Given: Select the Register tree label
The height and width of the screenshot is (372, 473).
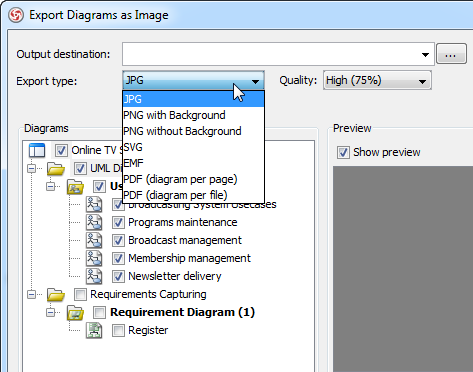Looking at the screenshot, I should pos(148,330).
